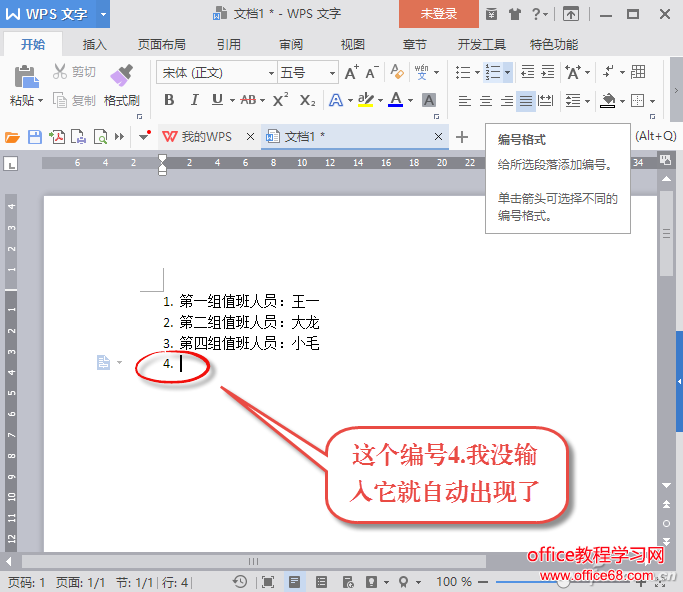This screenshot has height=592, width=683.
Task: Click the wén phonetic guide icon
Action: 421,72
